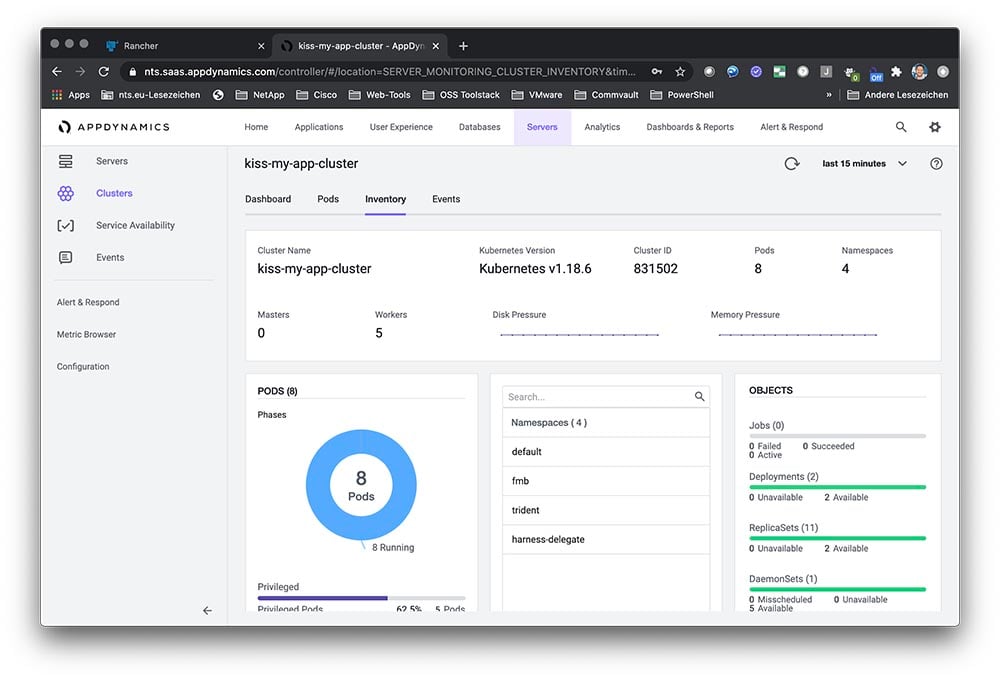Open the Dashboard tab of the cluster
This screenshot has width=1000, height=680.
click(268, 199)
